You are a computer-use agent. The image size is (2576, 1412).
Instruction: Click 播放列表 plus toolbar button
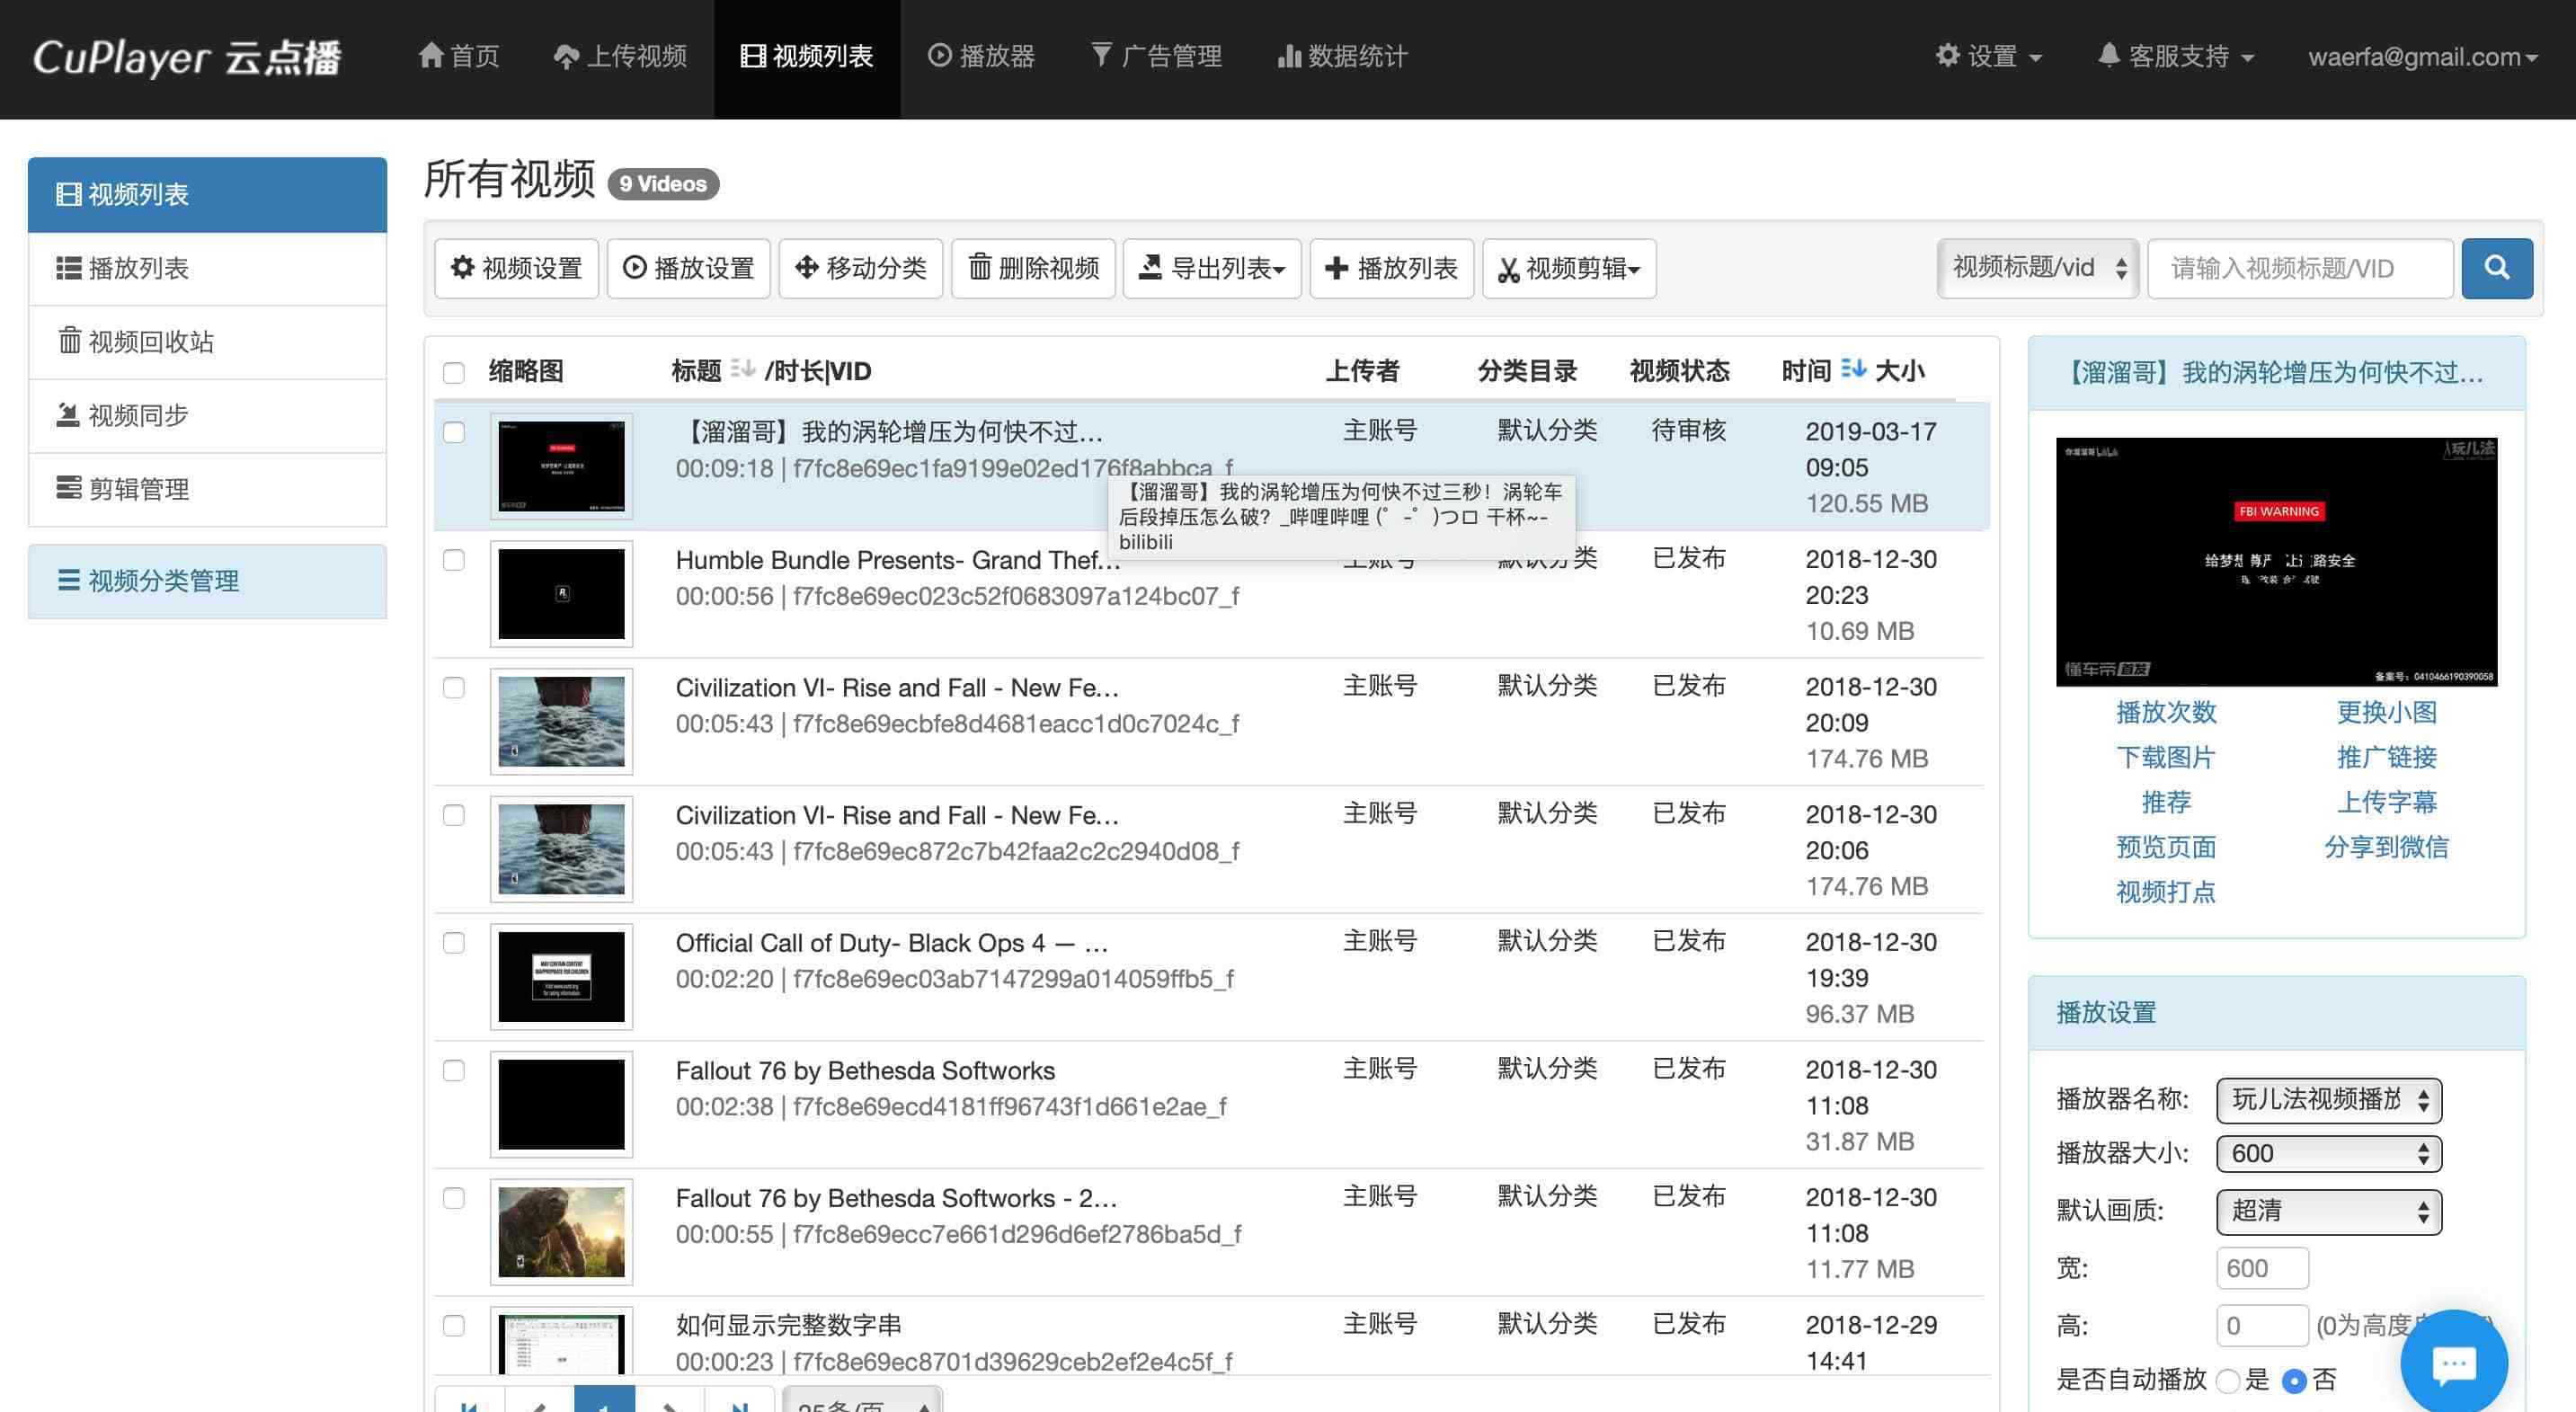(x=1391, y=268)
